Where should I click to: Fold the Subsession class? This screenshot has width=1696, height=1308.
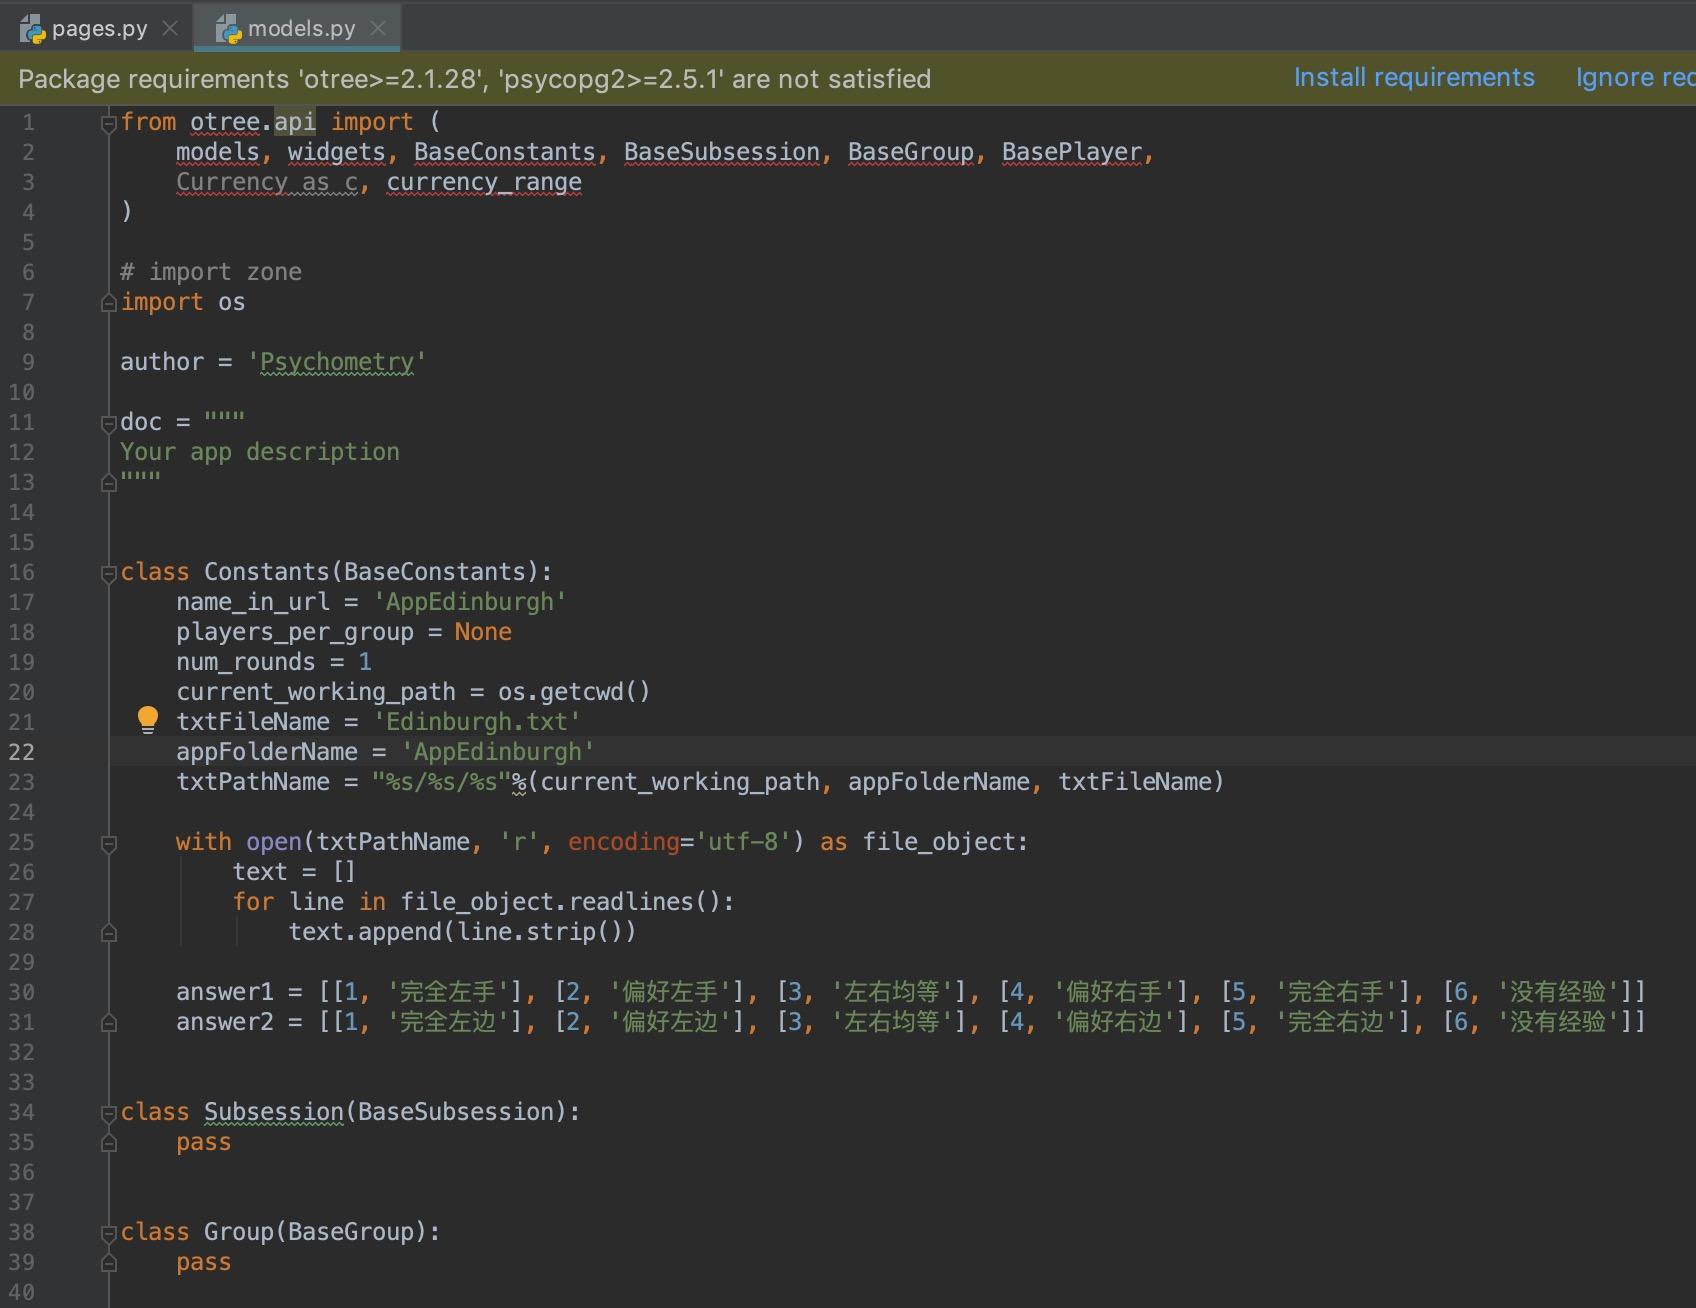(x=109, y=1113)
